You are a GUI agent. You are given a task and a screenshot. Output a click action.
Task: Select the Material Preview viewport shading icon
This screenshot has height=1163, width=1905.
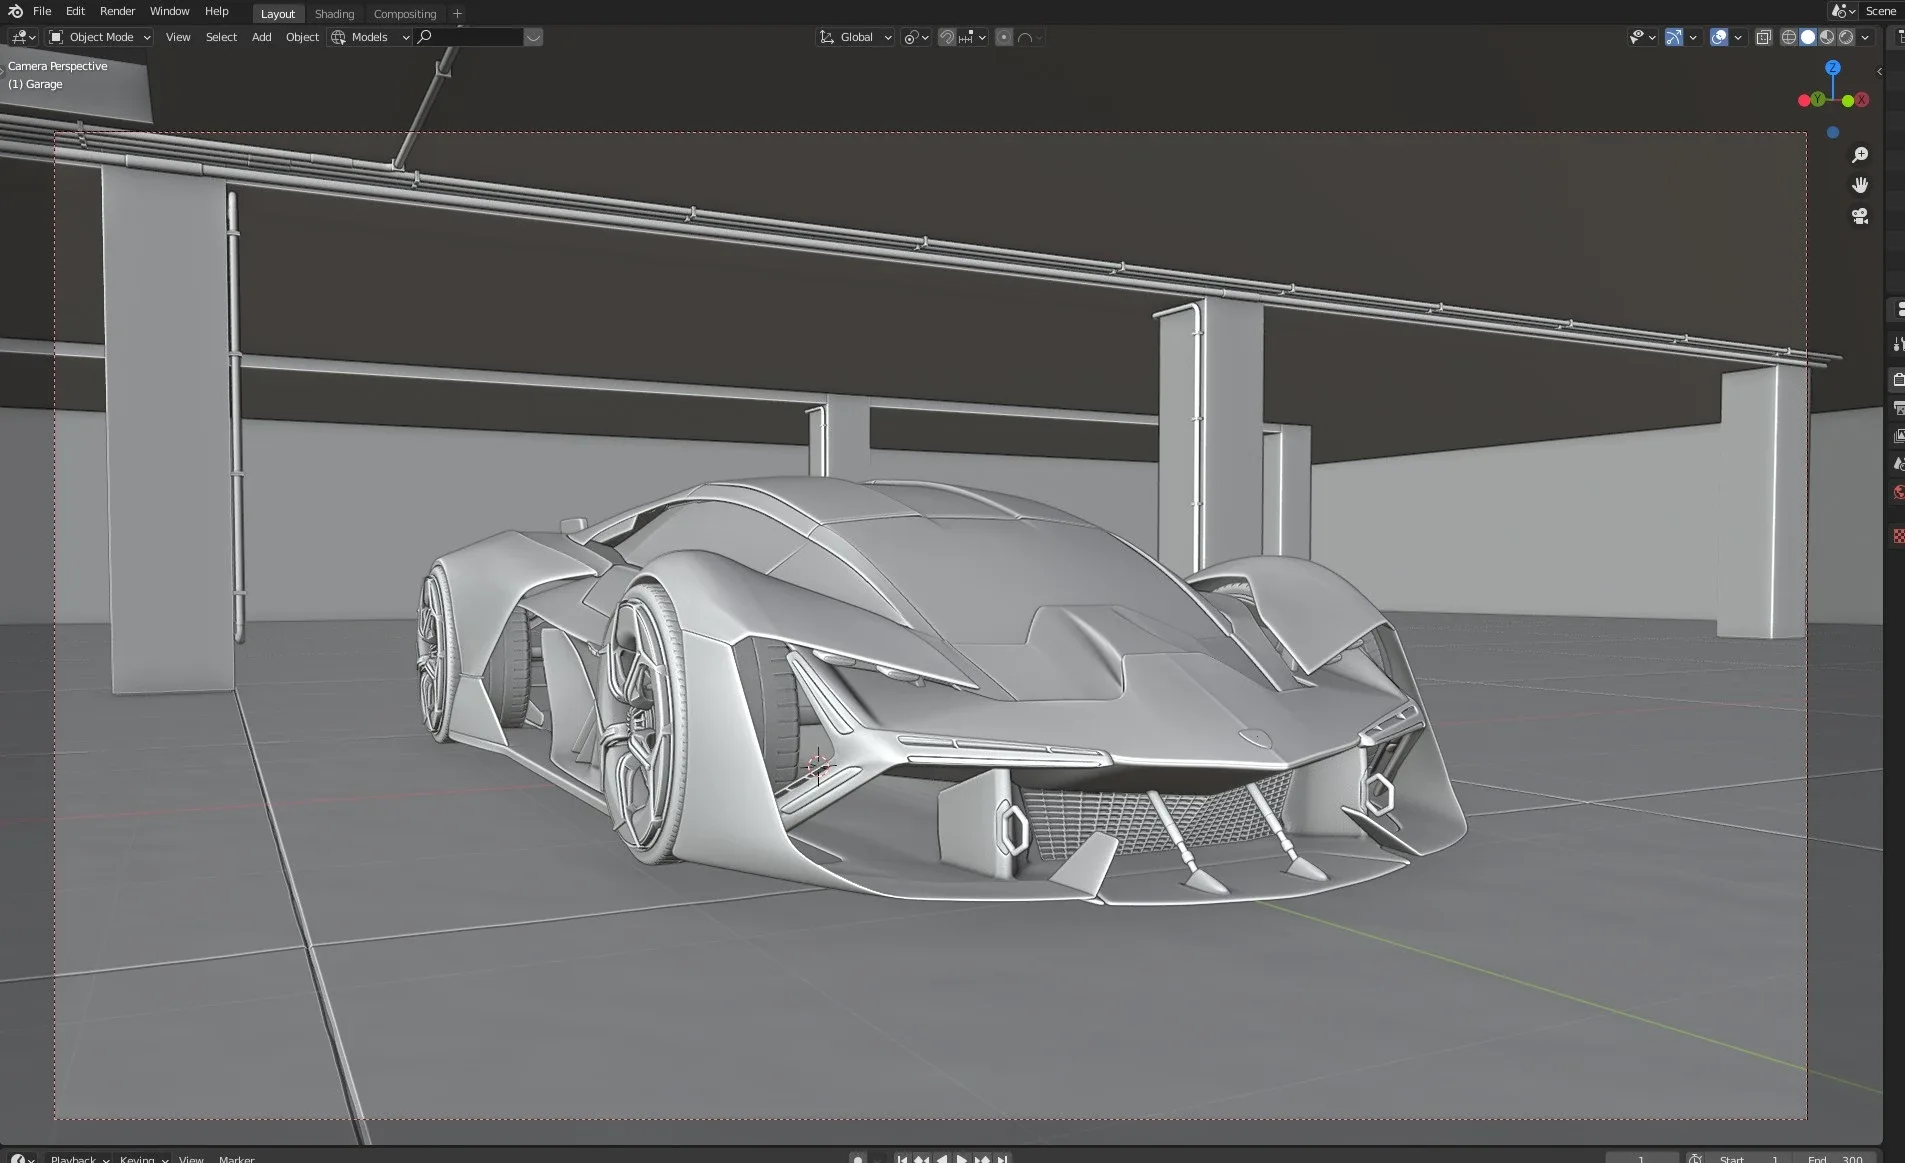coord(1828,37)
